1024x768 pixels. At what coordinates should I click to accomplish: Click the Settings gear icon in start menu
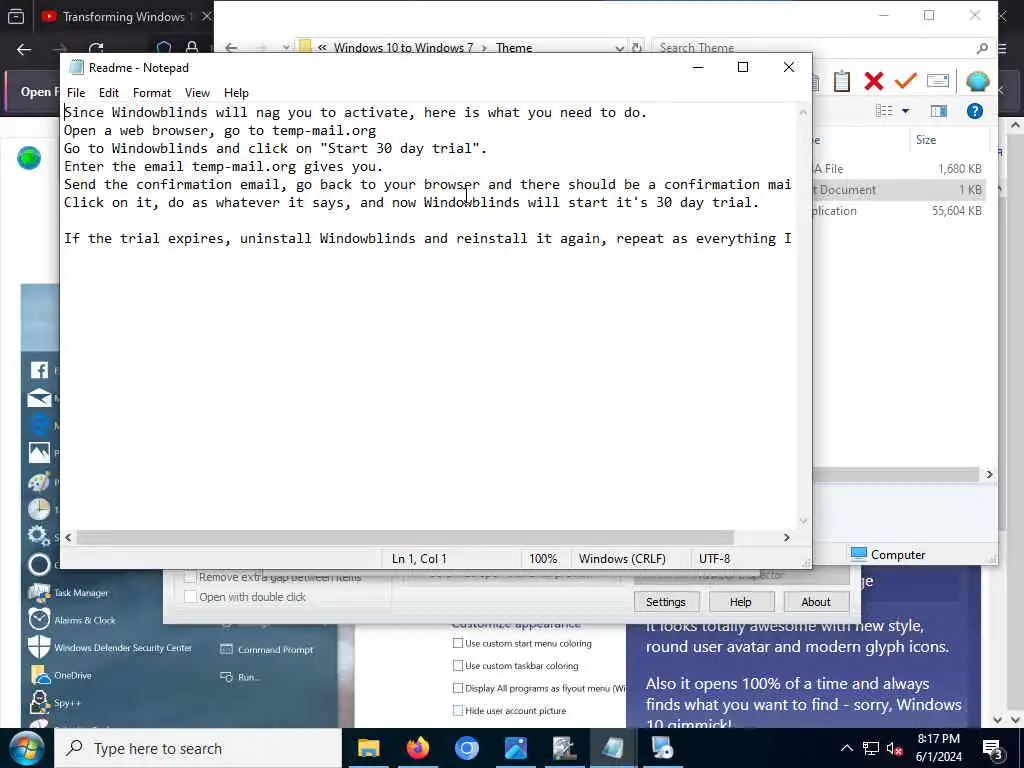(x=39, y=536)
